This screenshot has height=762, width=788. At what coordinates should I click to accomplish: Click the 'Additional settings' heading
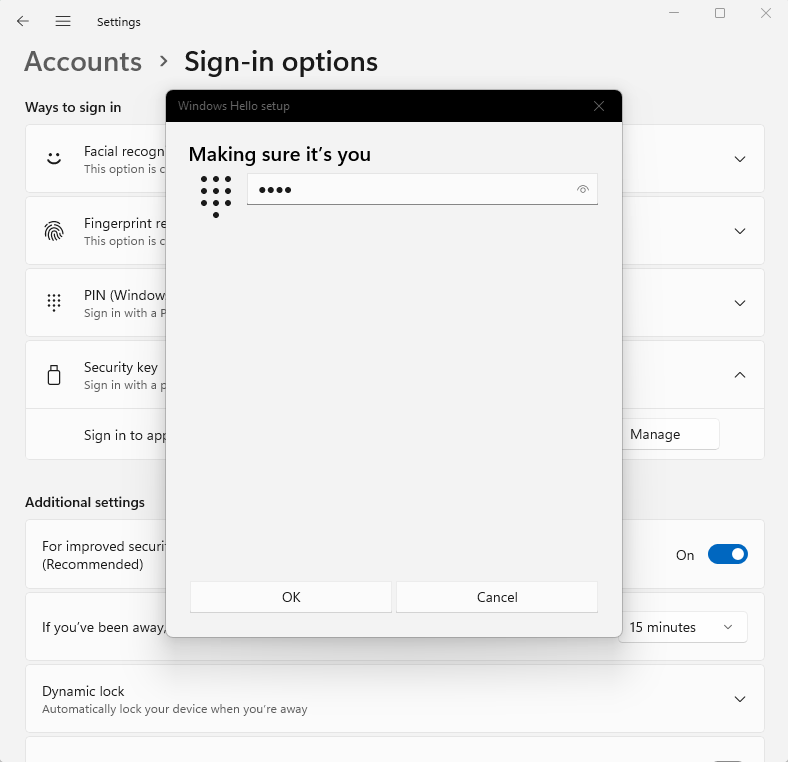(85, 503)
